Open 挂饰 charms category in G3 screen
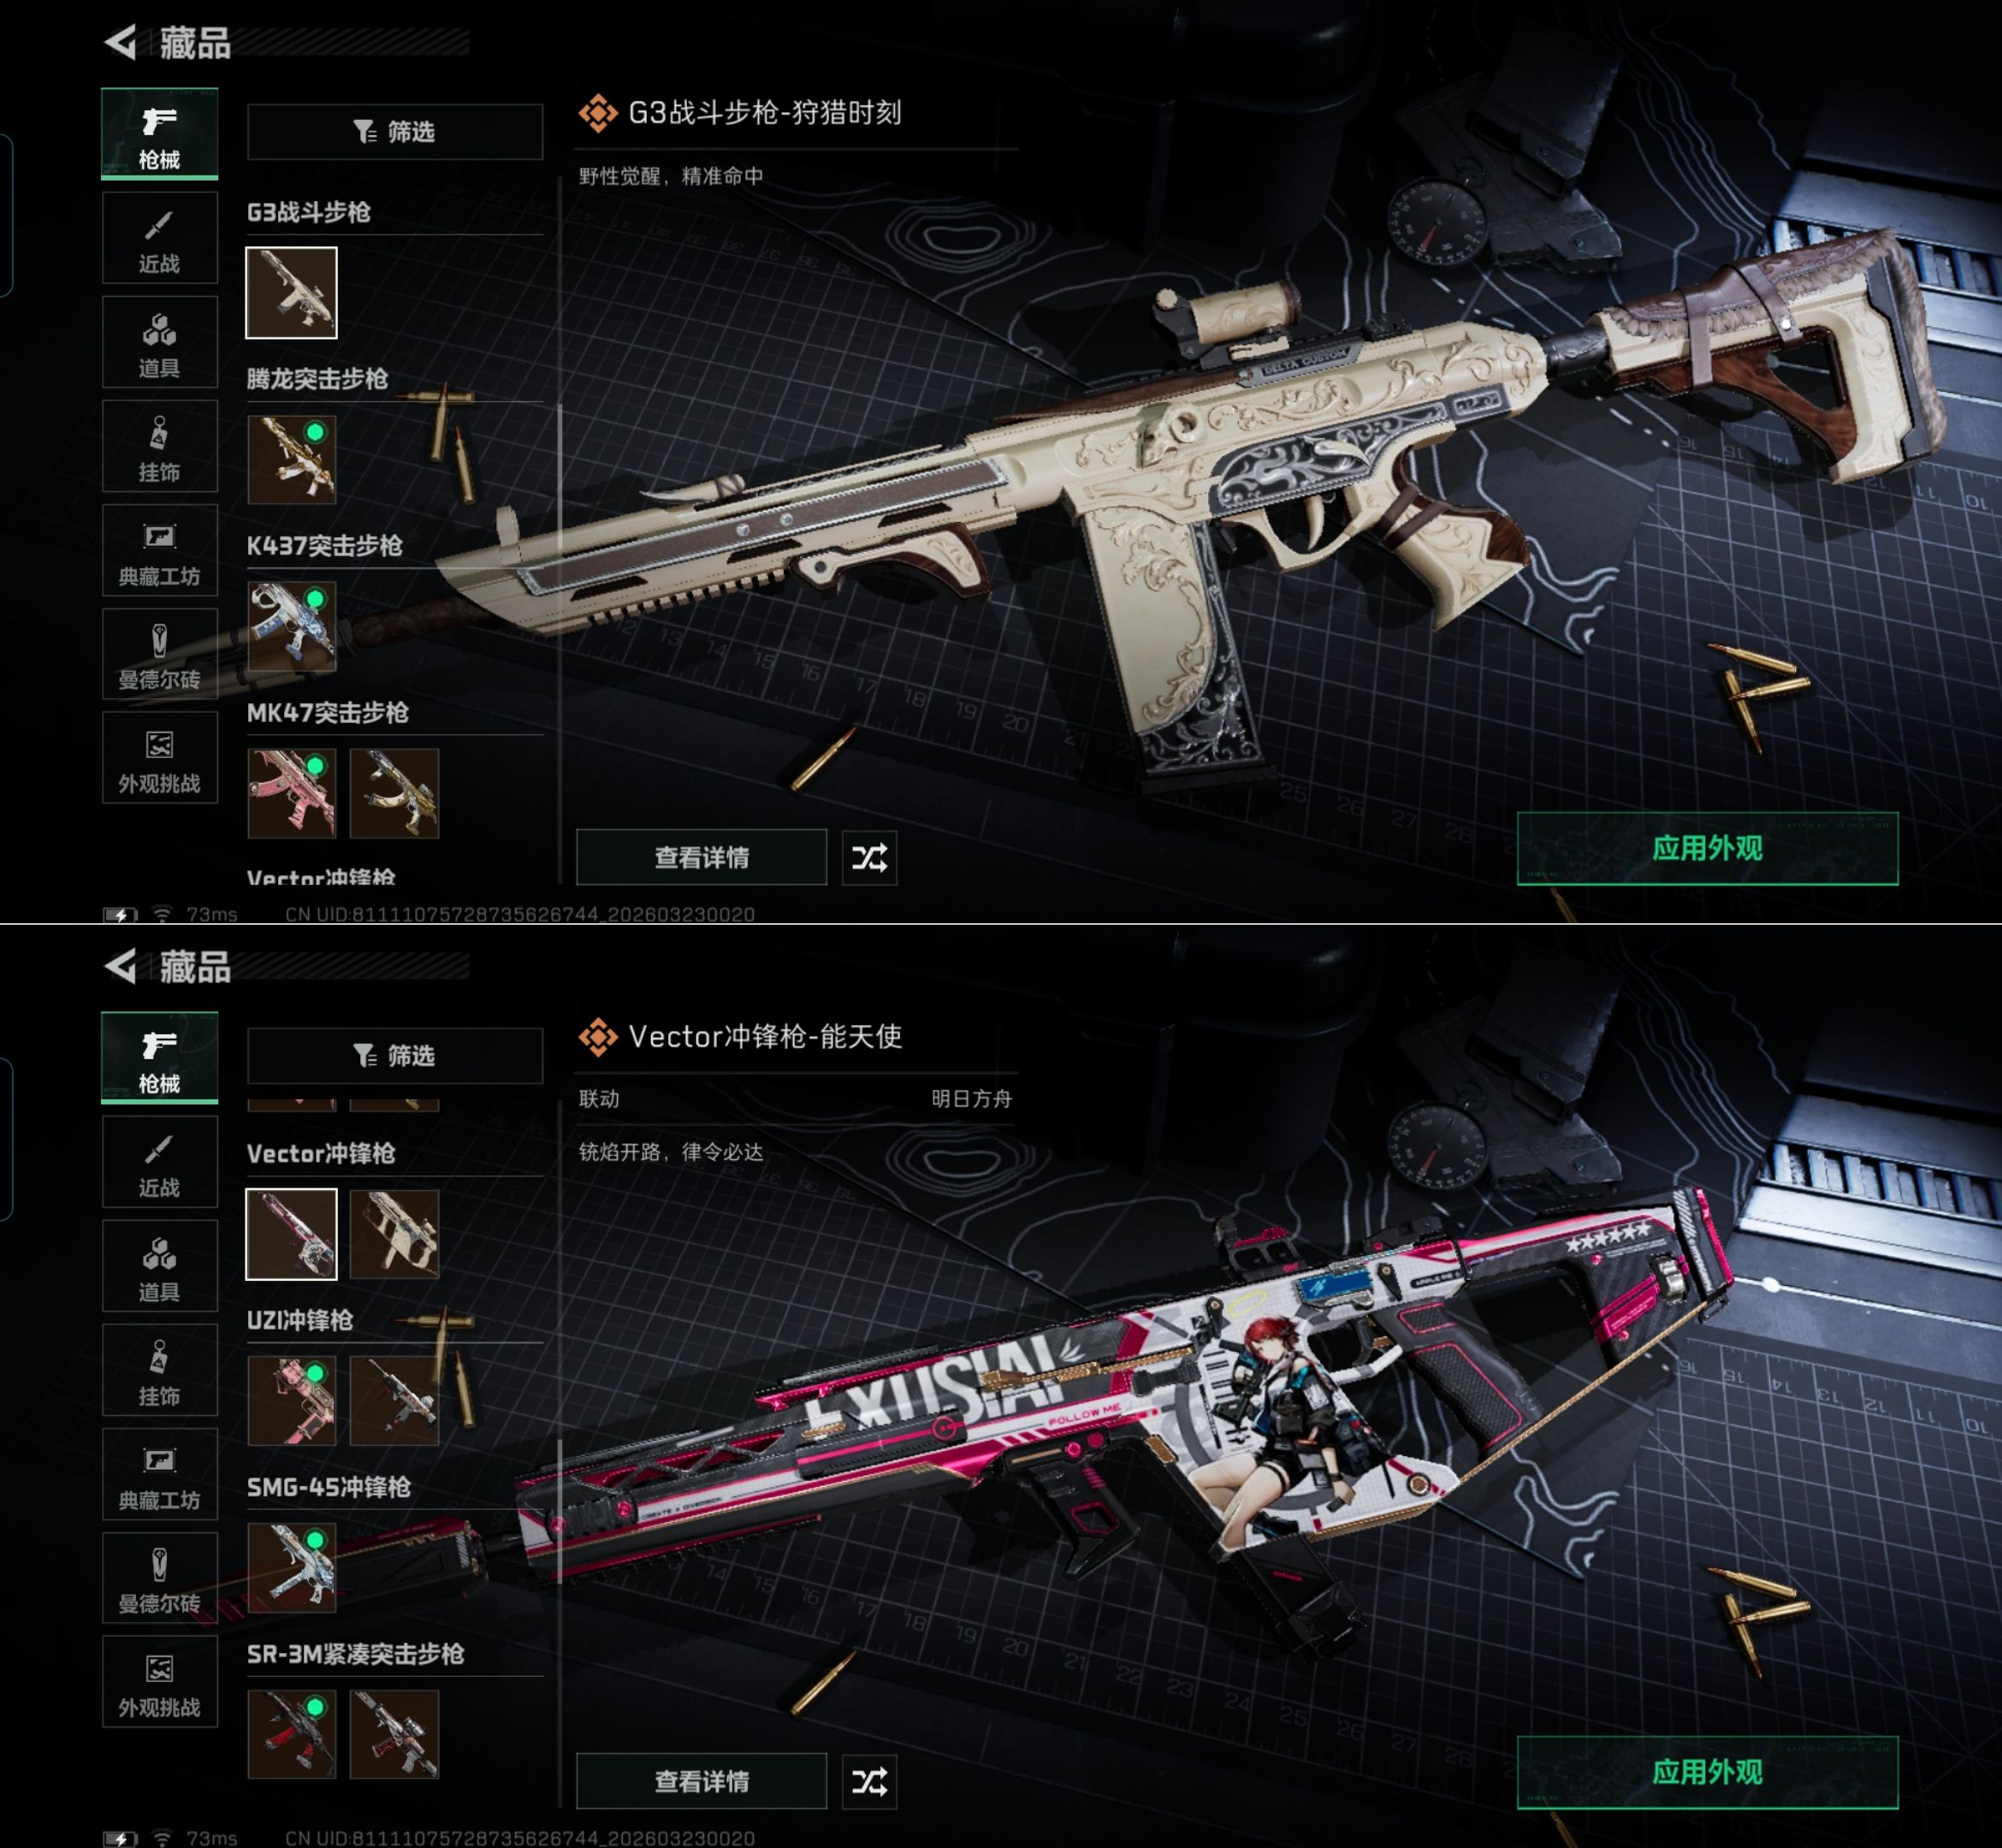 [x=159, y=446]
